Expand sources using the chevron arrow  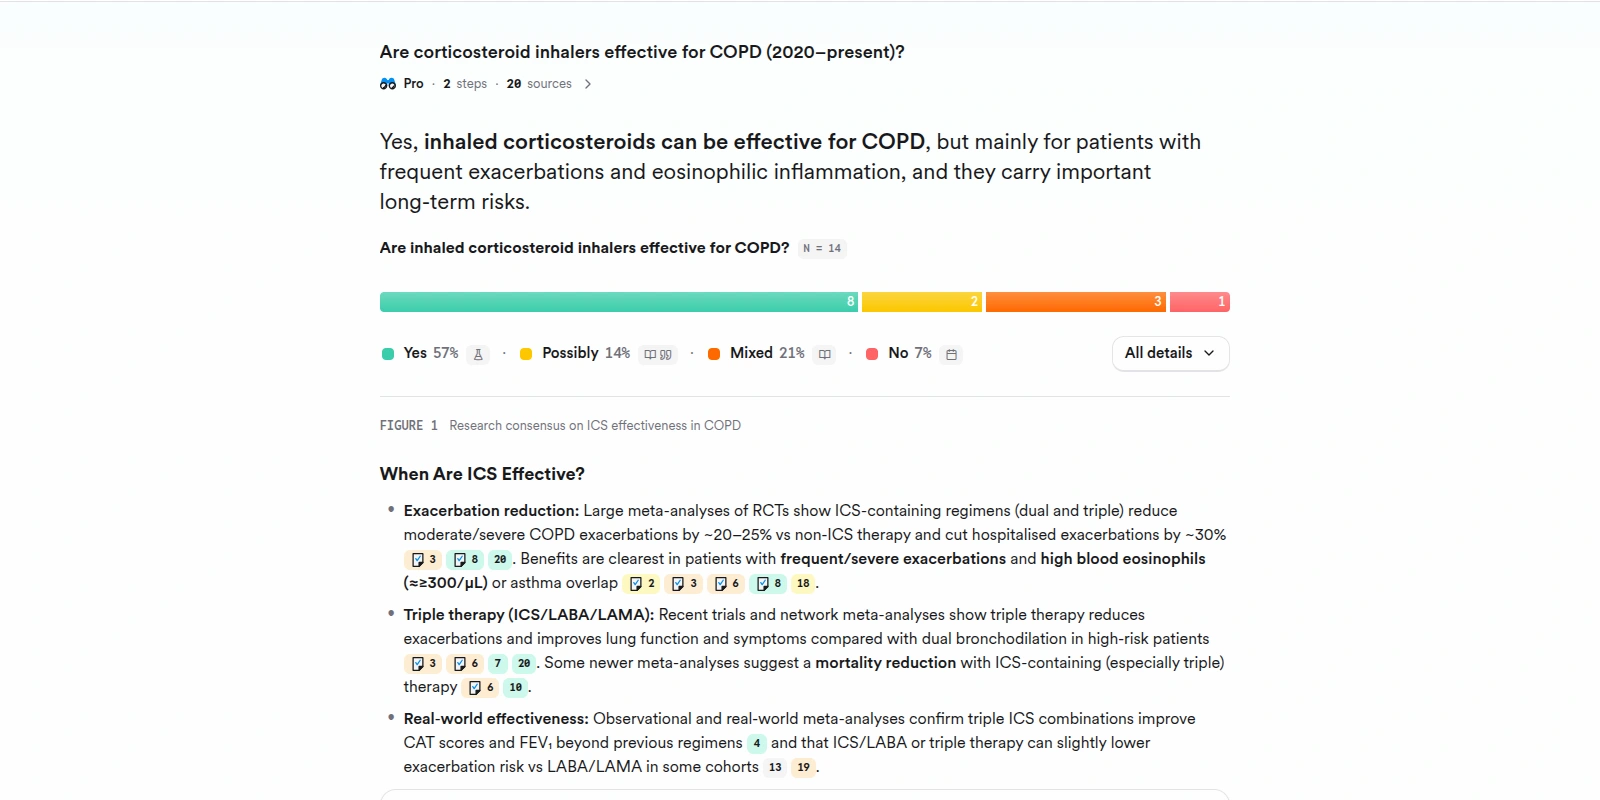click(588, 84)
